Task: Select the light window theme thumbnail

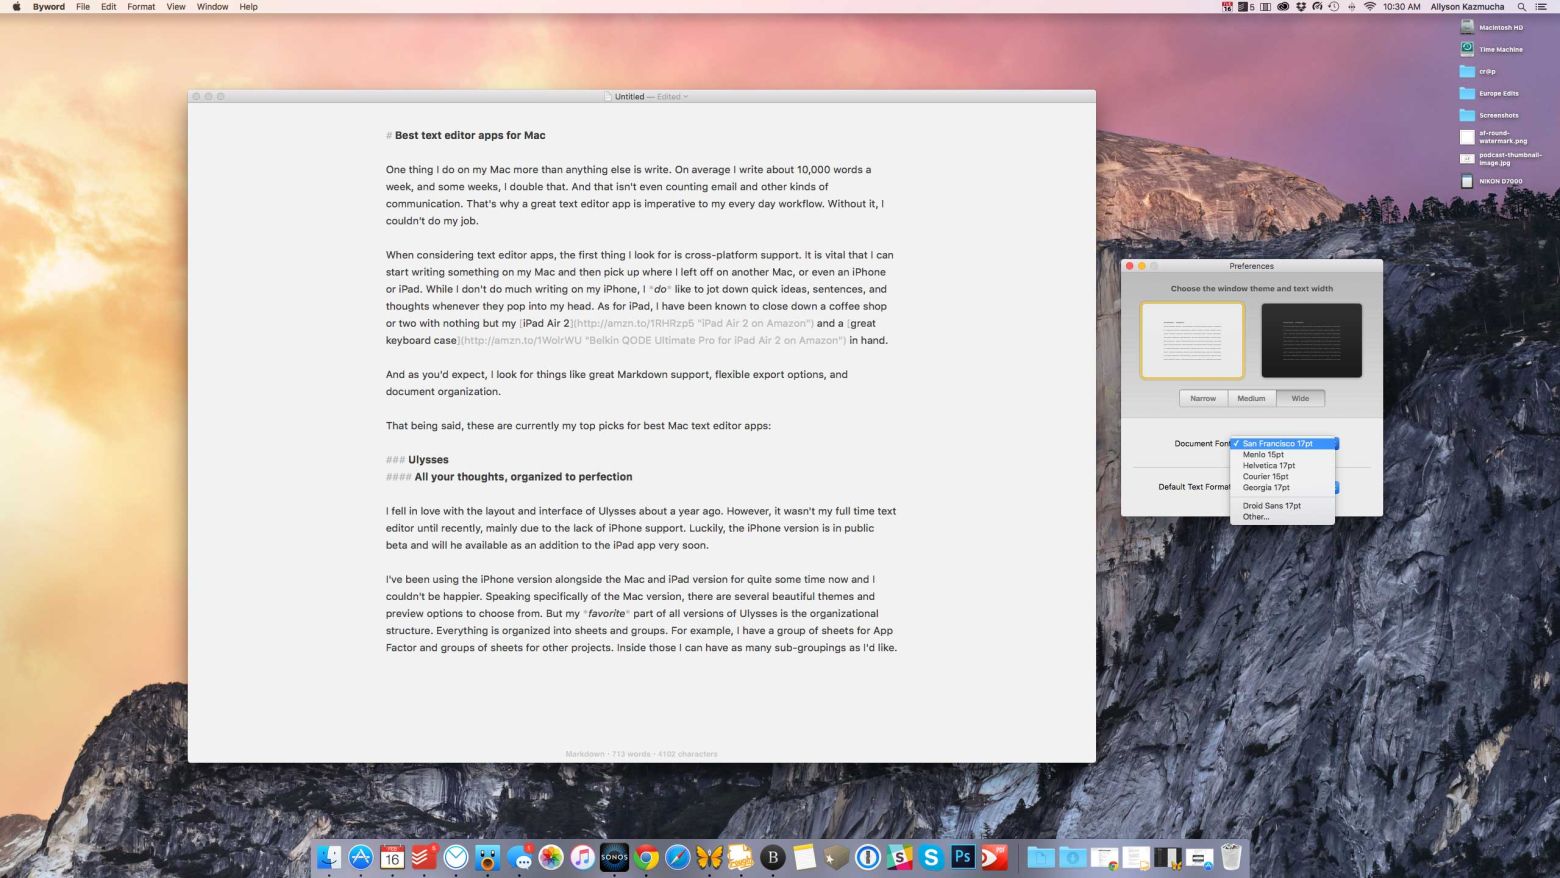Action: coord(1192,341)
